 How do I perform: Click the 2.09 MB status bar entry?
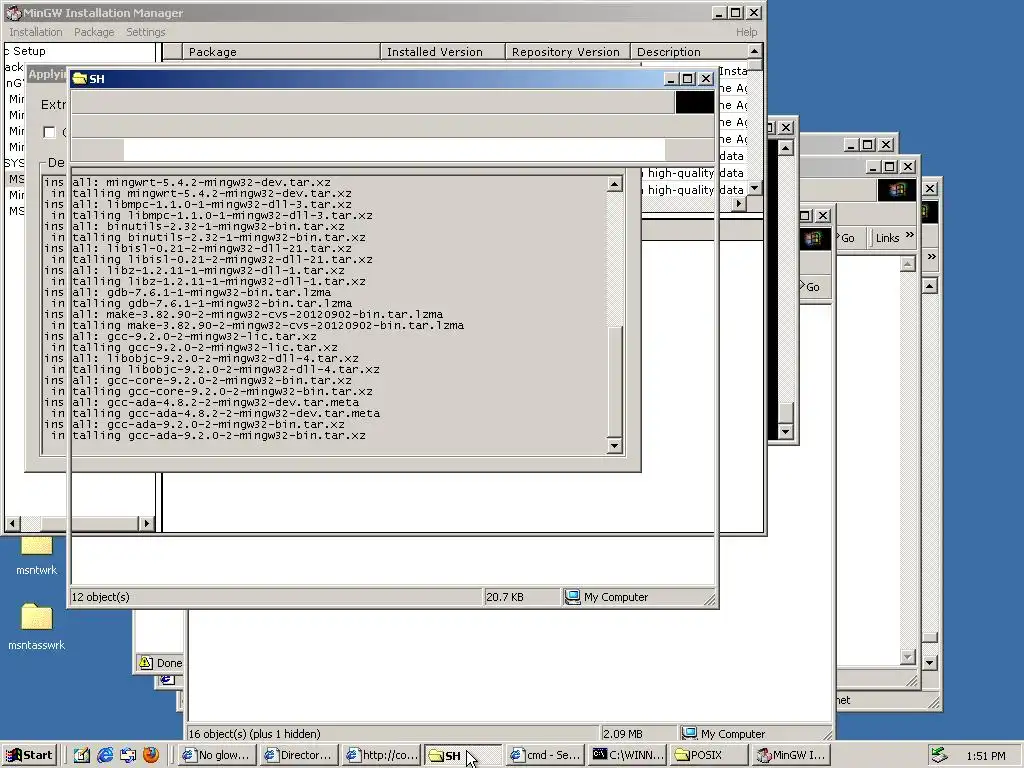point(622,733)
